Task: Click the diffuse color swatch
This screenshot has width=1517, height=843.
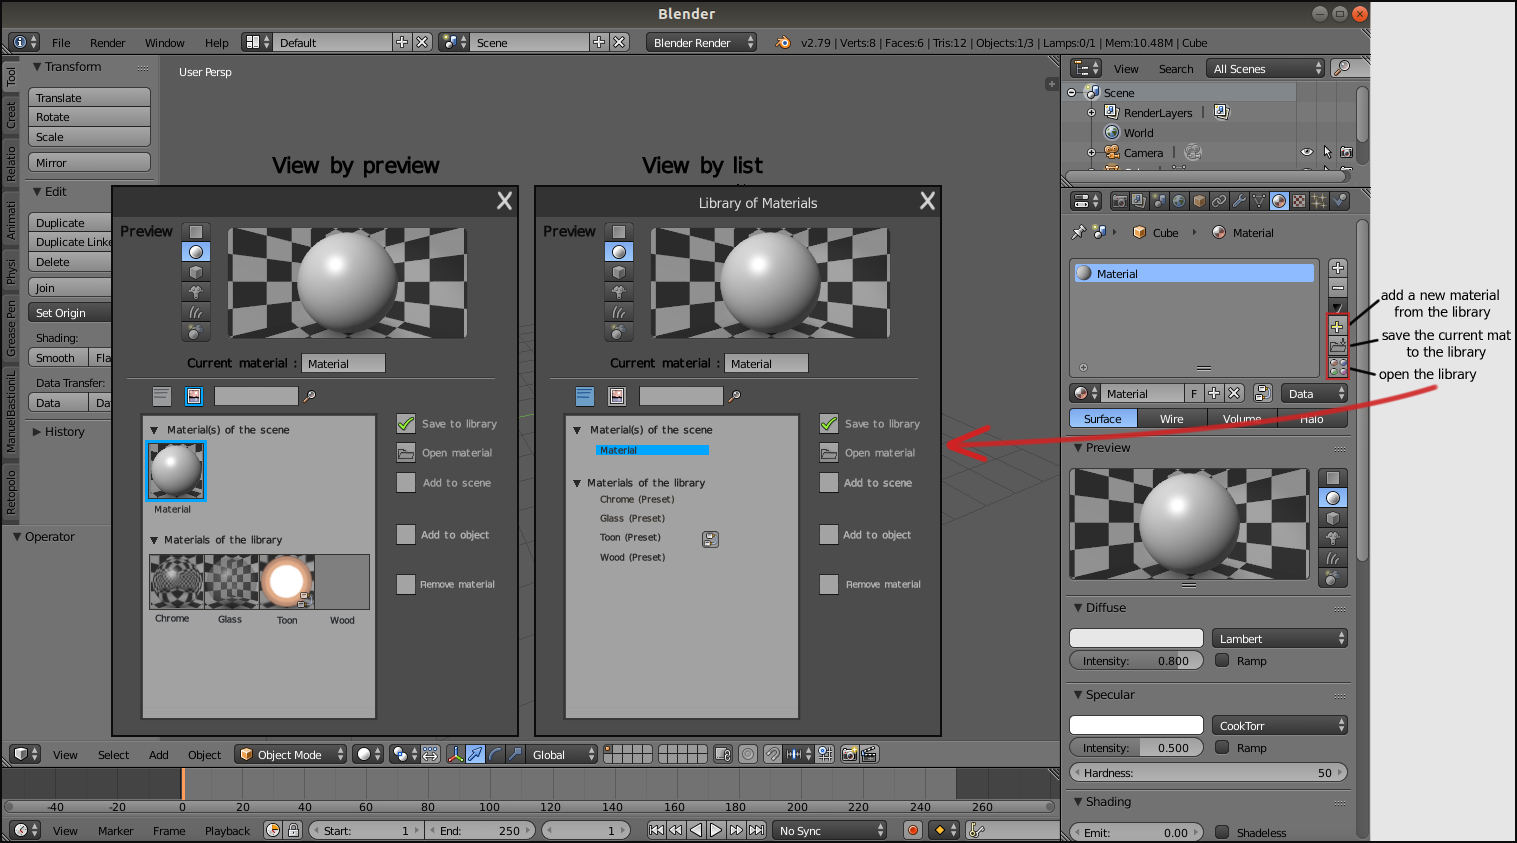Action: 1136,638
